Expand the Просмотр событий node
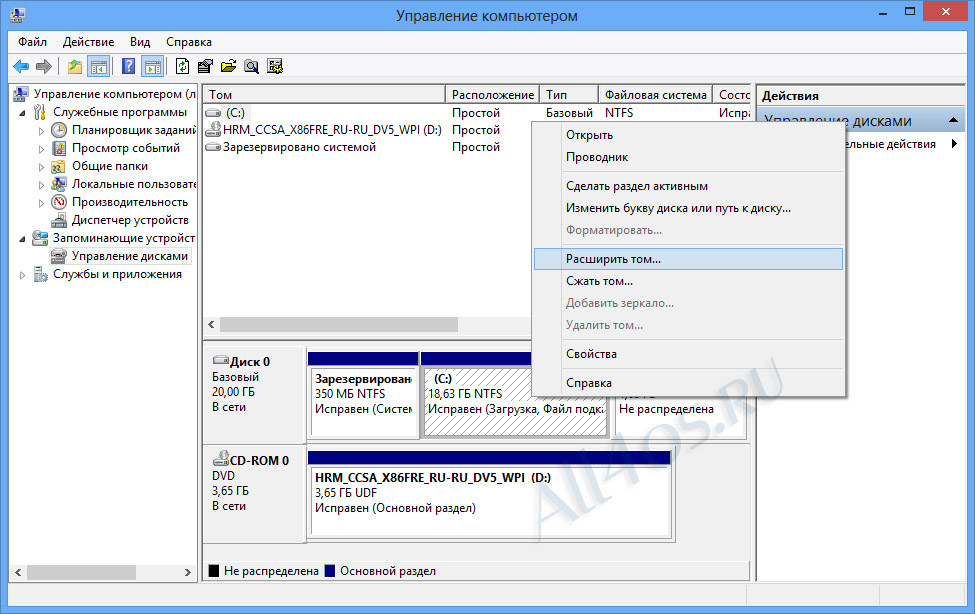Viewport: 975px width, 614px height. tap(41, 149)
